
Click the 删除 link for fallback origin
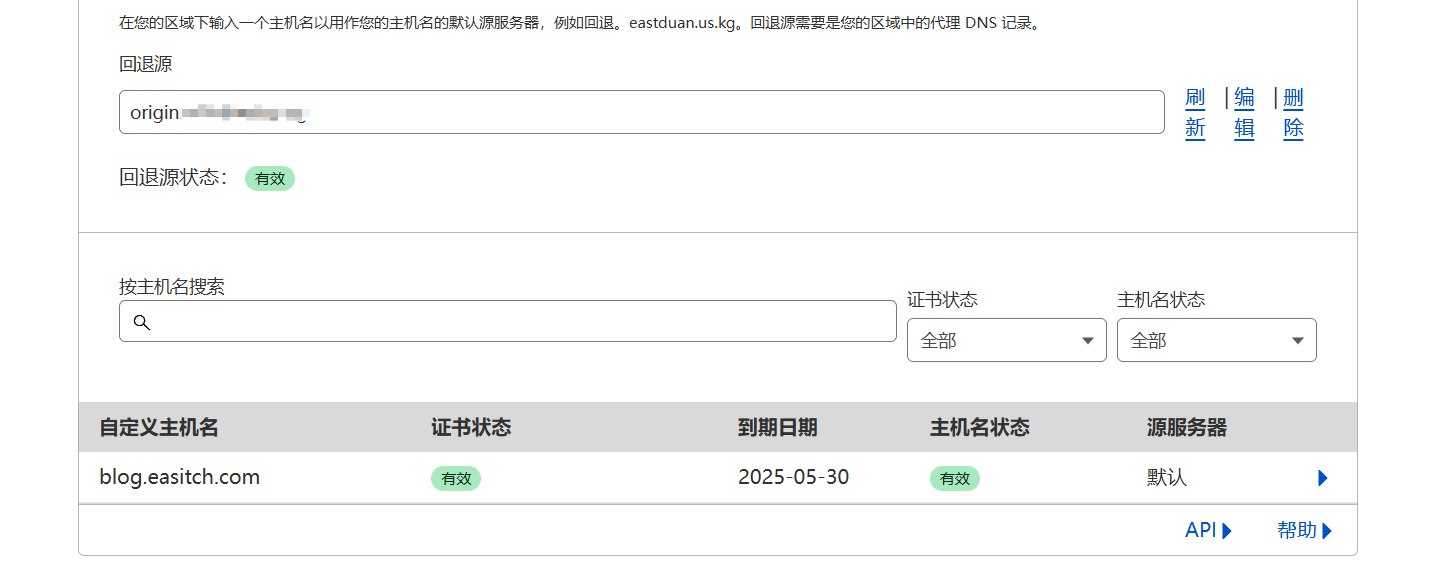coord(1293,113)
